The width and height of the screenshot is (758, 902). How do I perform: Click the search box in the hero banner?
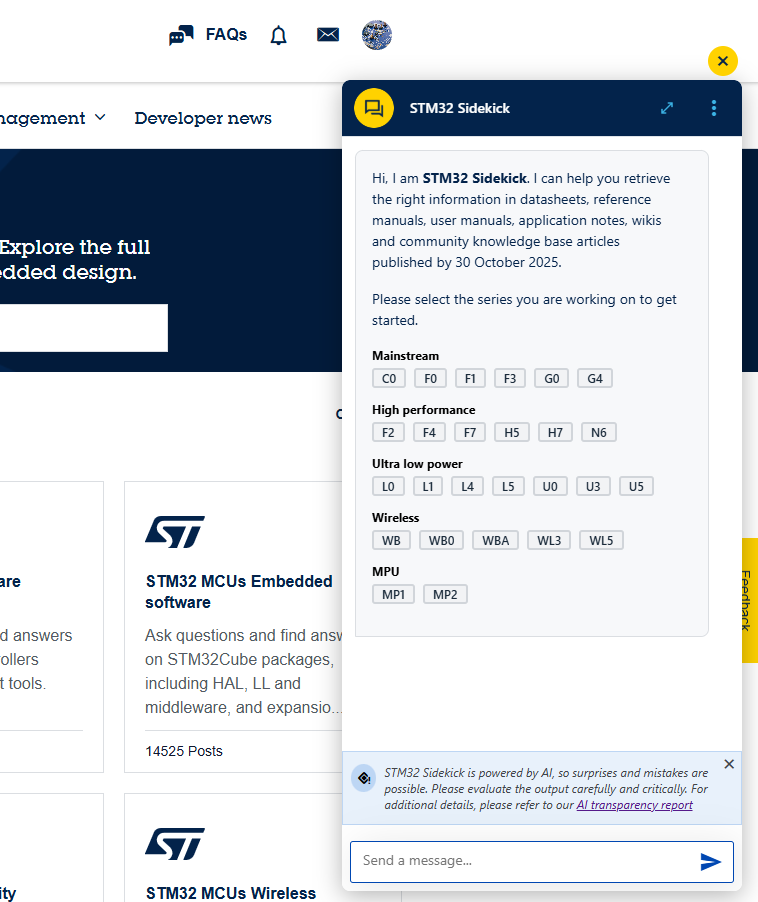point(84,328)
